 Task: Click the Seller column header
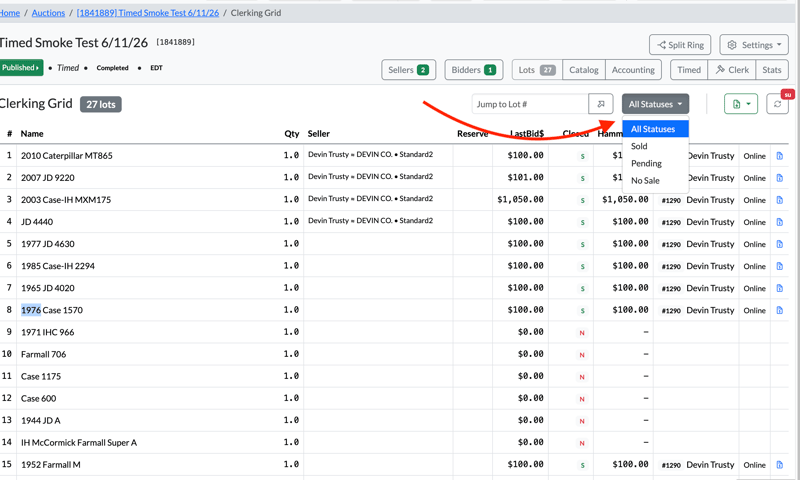point(318,134)
